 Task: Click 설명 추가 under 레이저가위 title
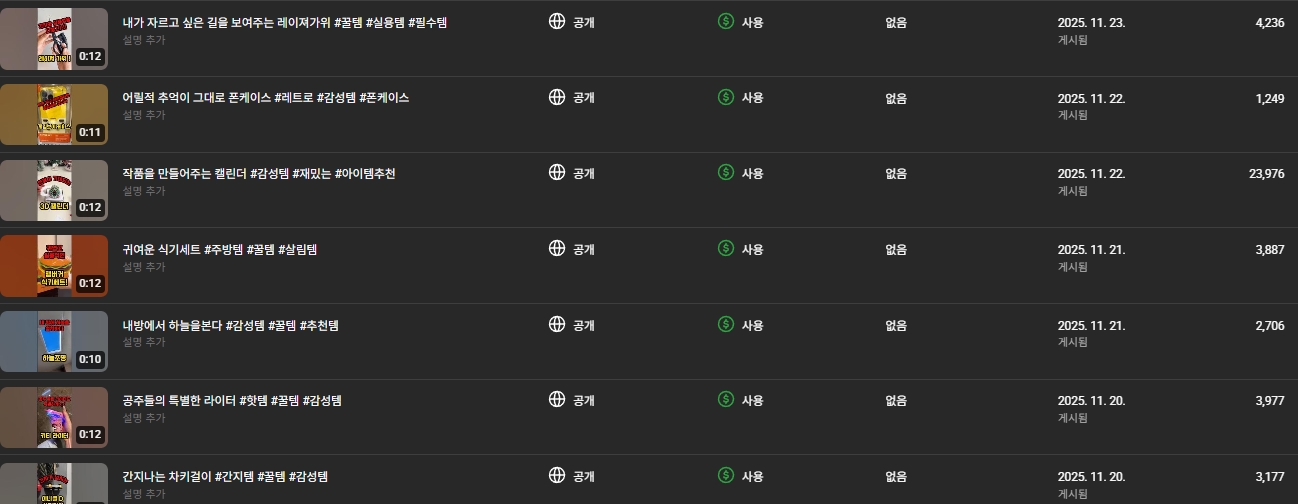point(144,40)
